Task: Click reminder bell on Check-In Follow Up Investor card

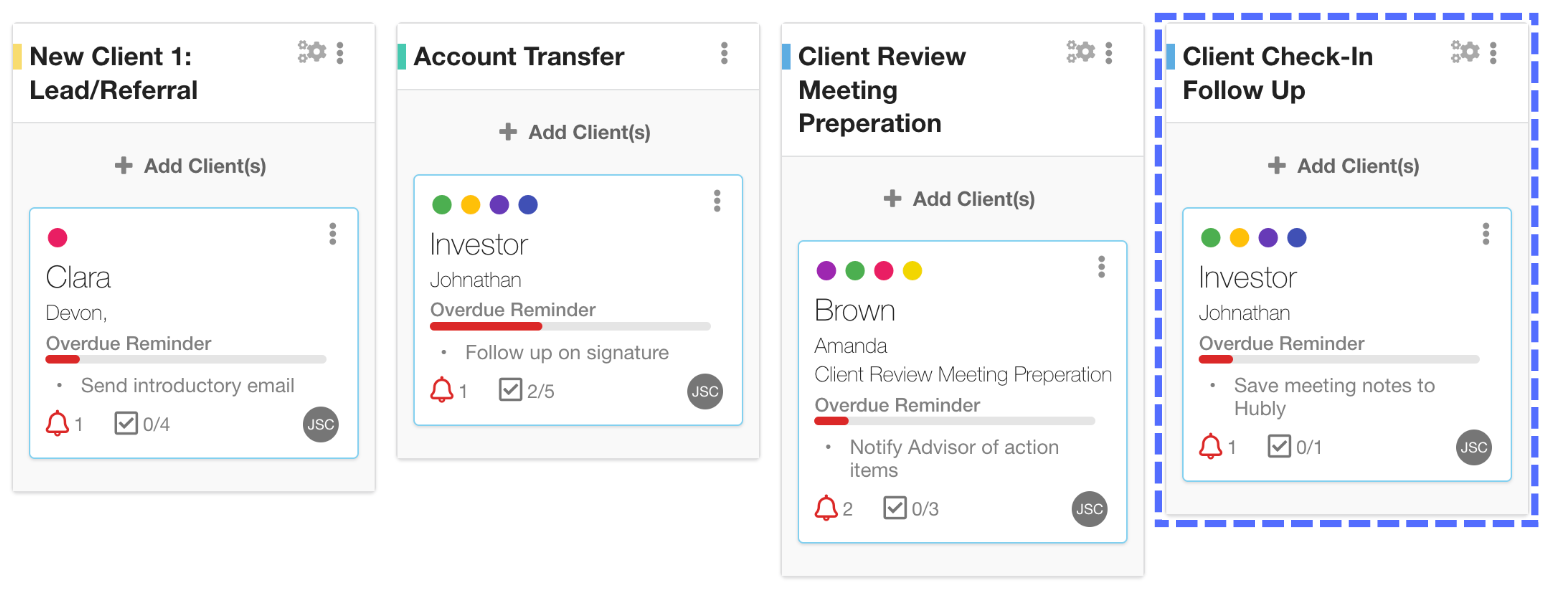Action: tap(1210, 446)
